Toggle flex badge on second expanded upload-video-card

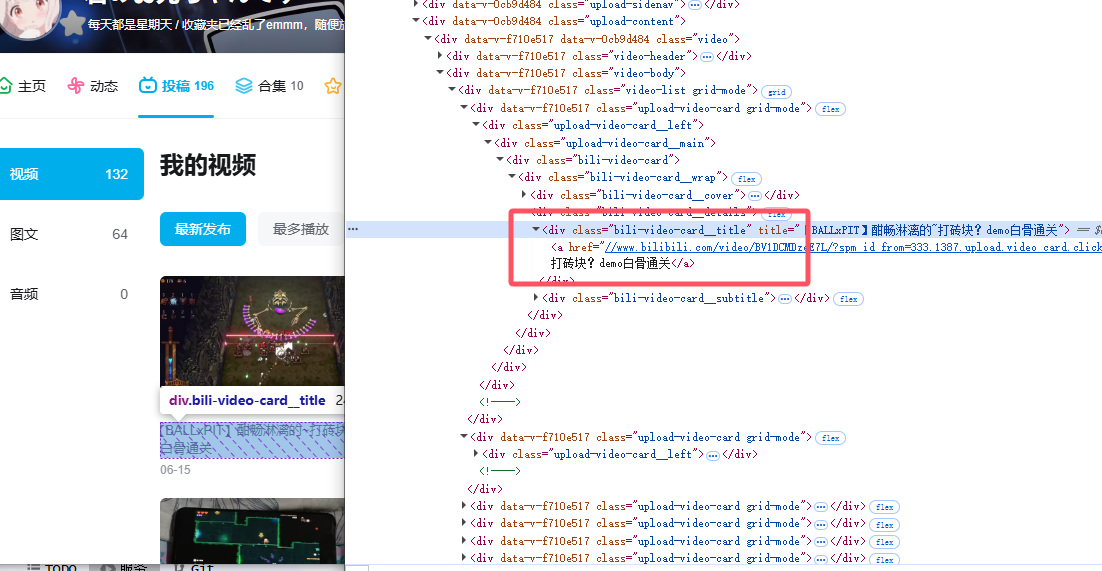pos(830,438)
